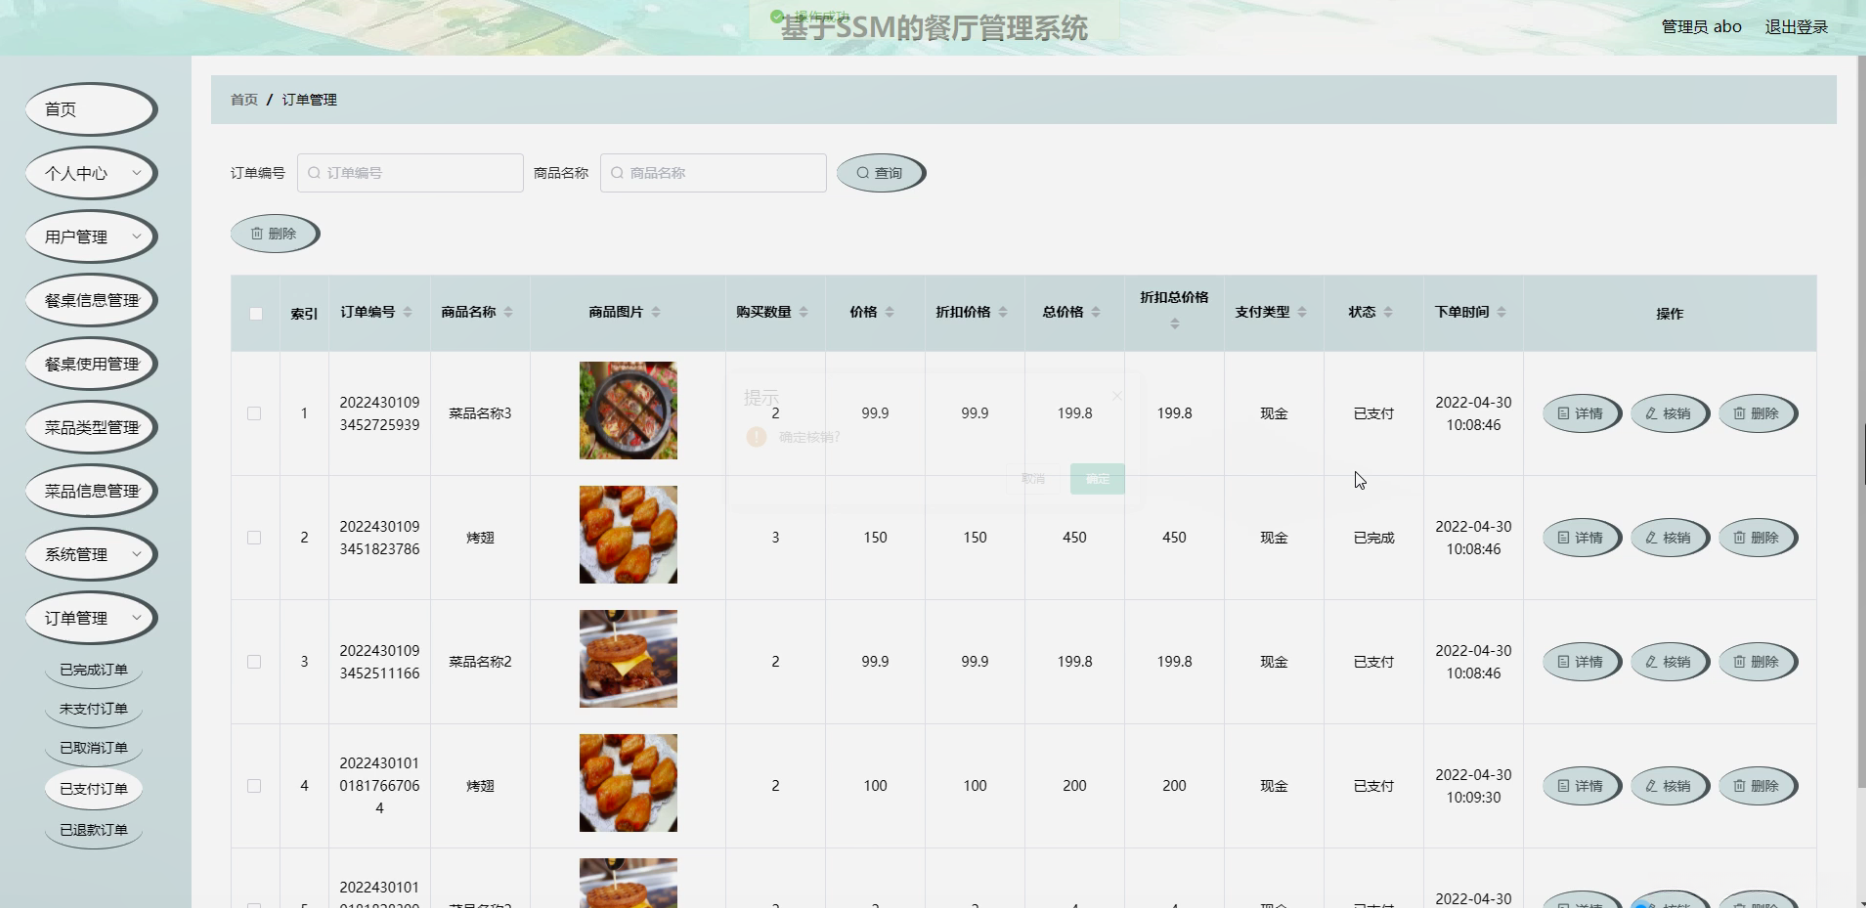
Task: Click the page vertical scrollbar
Action: (1861, 420)
